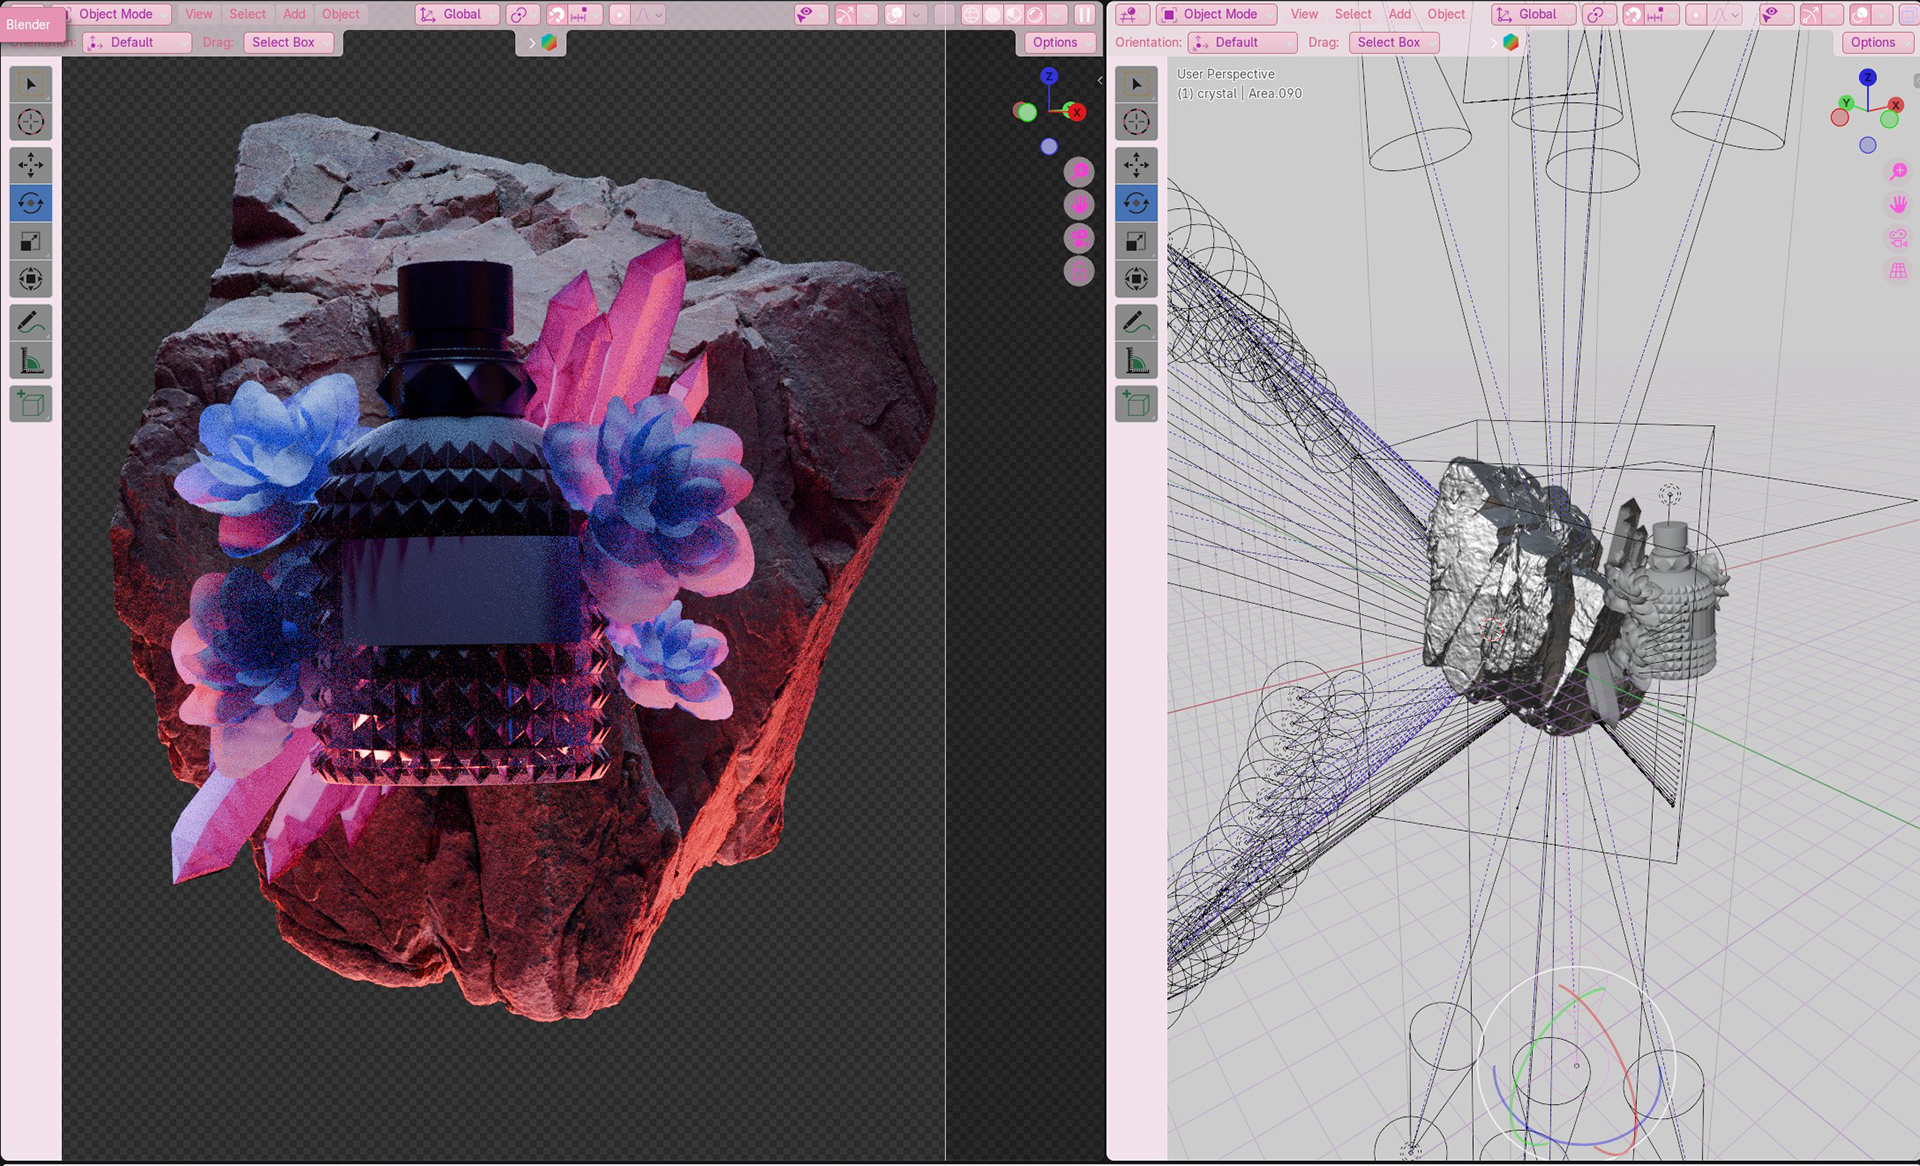Select the Move tool in right viewport

pos(1136,165)
